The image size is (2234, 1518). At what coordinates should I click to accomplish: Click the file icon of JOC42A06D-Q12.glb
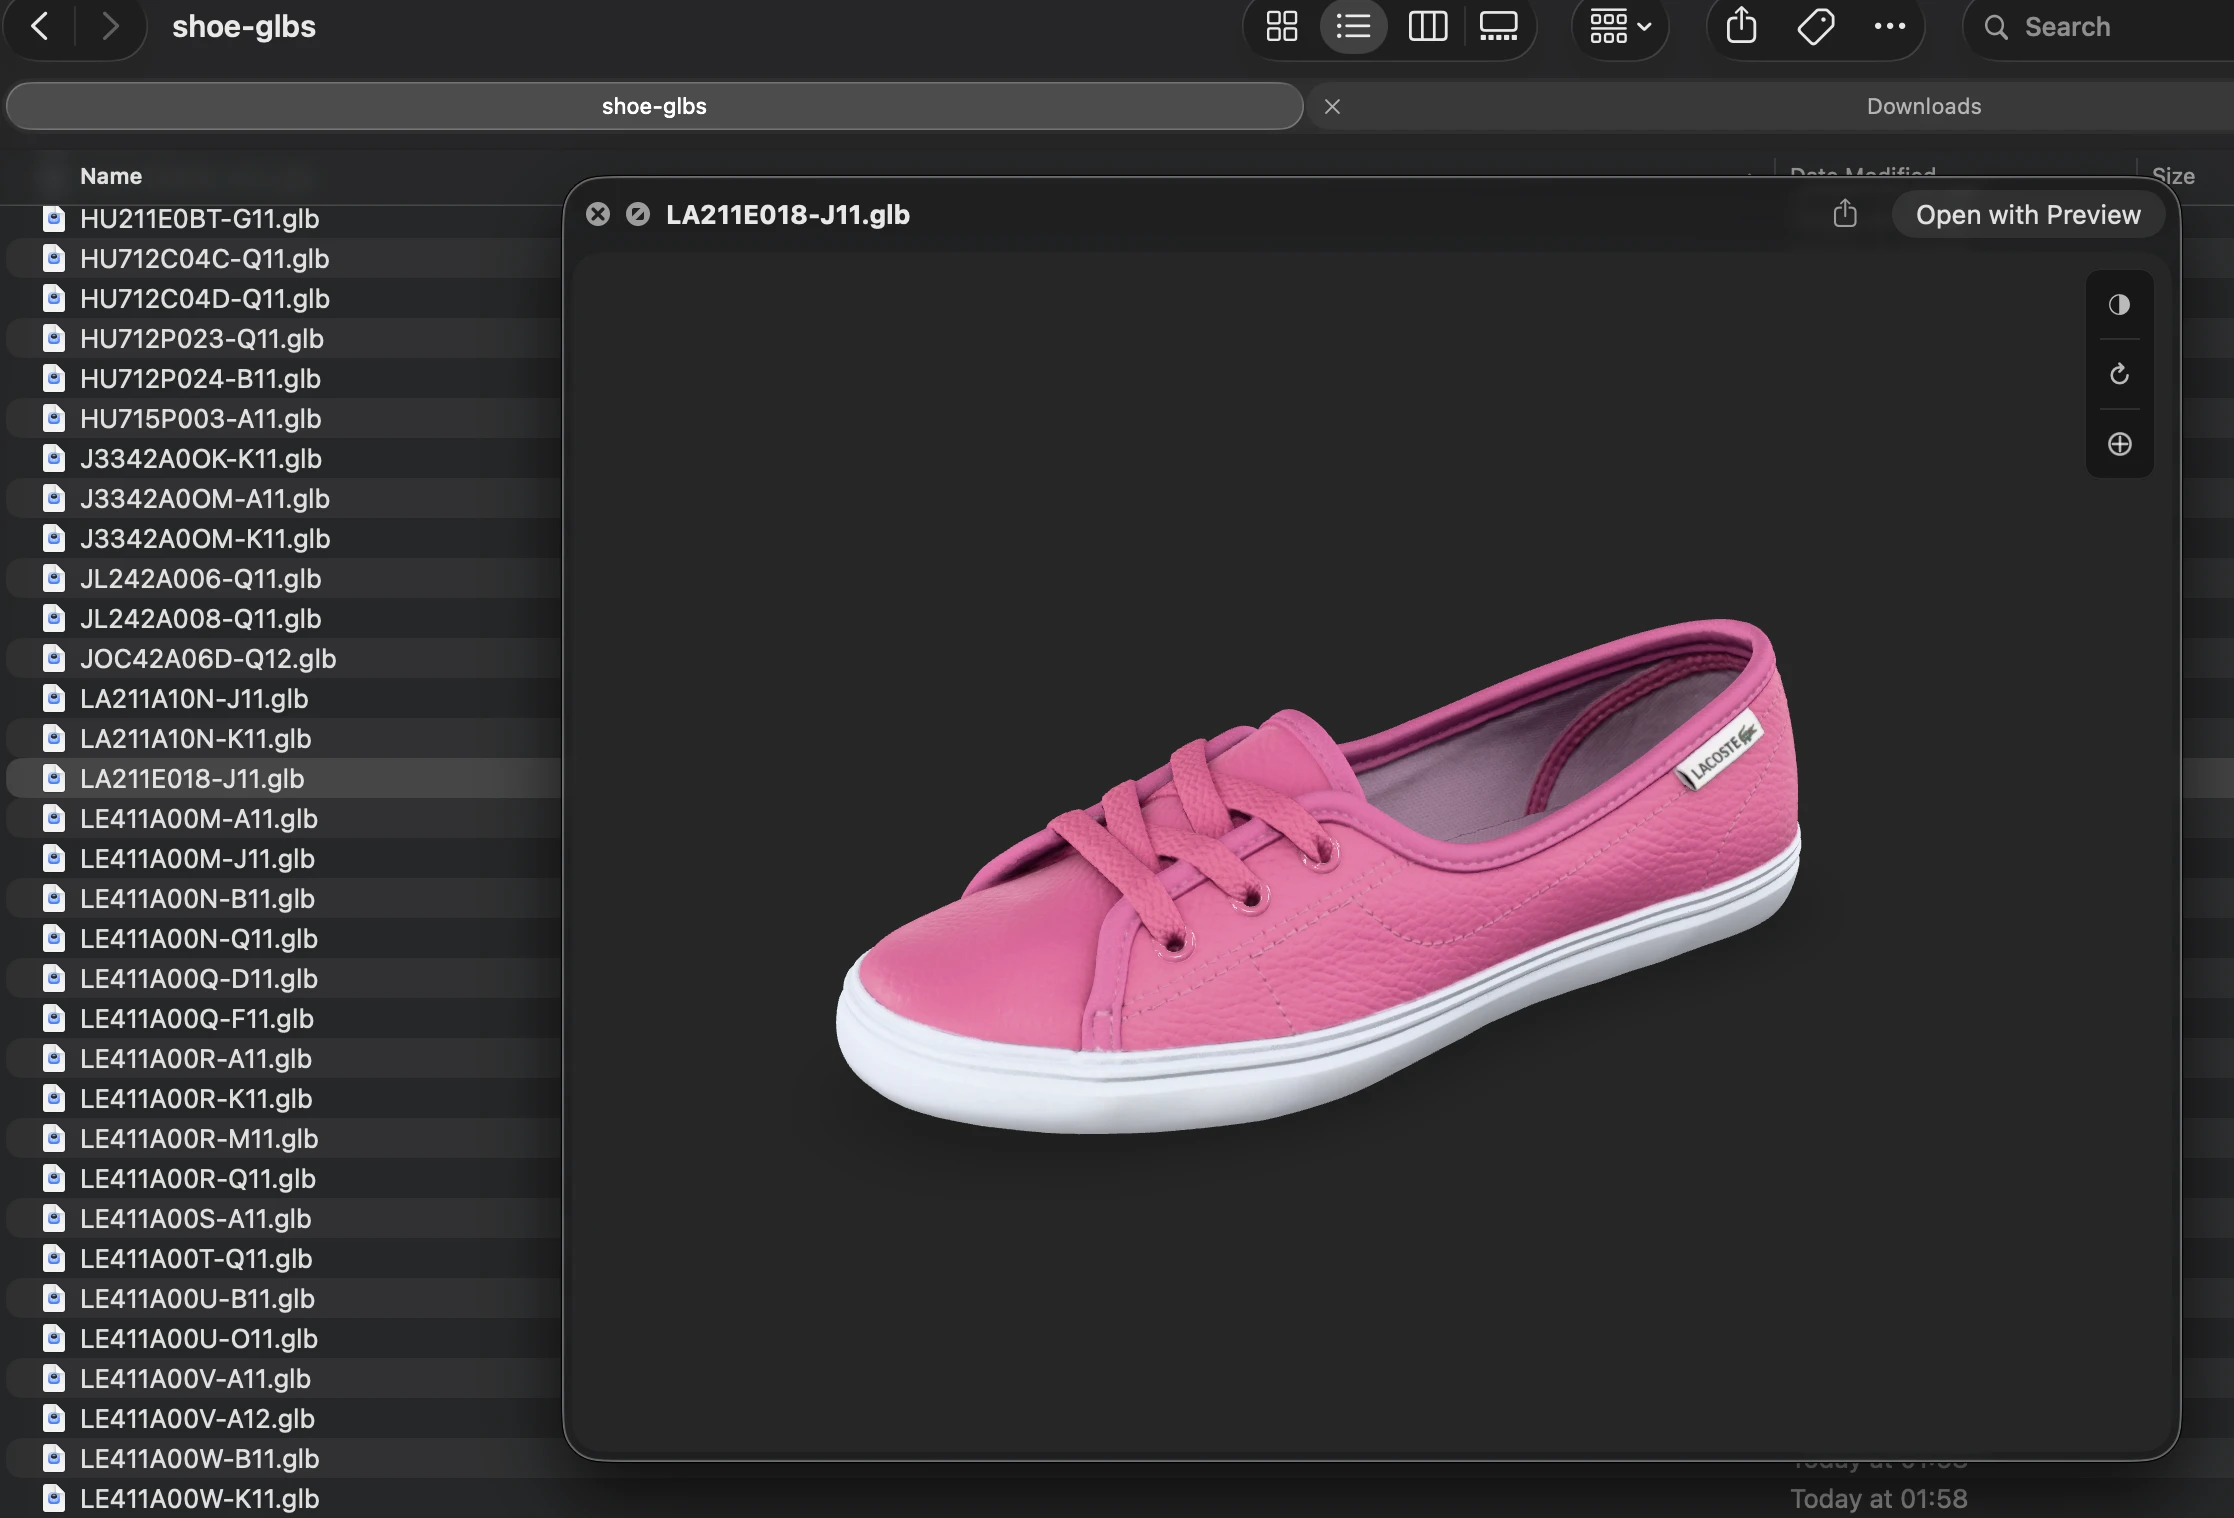(x=54, y=658)
